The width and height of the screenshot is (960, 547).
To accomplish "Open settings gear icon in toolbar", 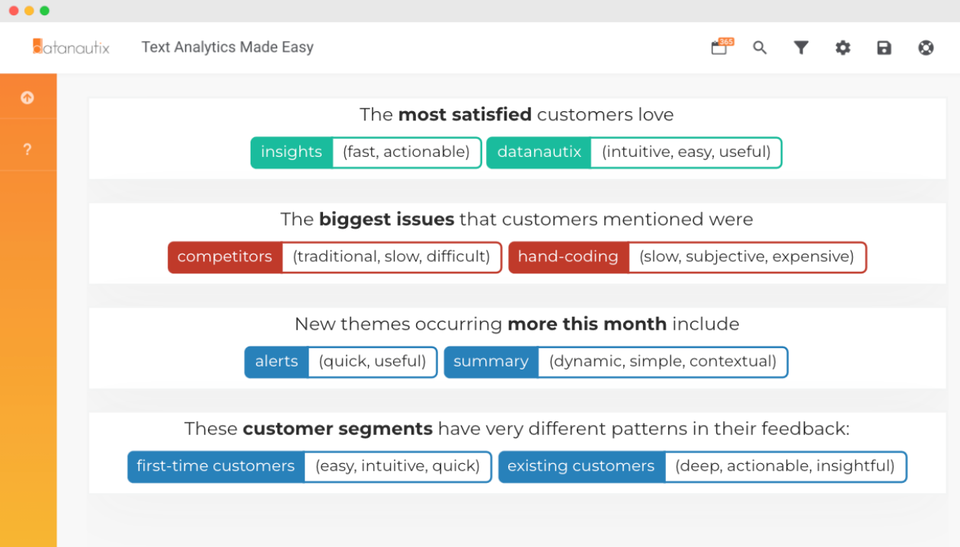I will tap(843, 47).
